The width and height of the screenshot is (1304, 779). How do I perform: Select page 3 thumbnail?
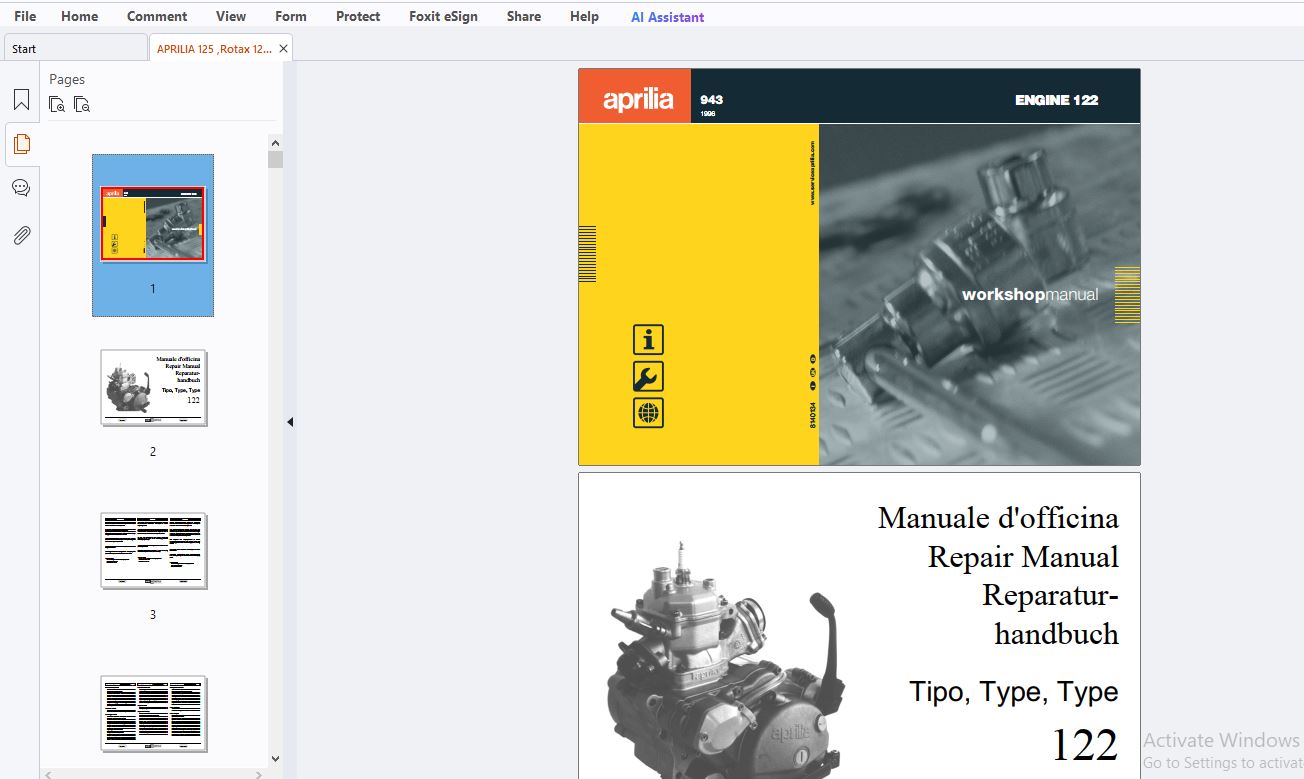point(153,550)
